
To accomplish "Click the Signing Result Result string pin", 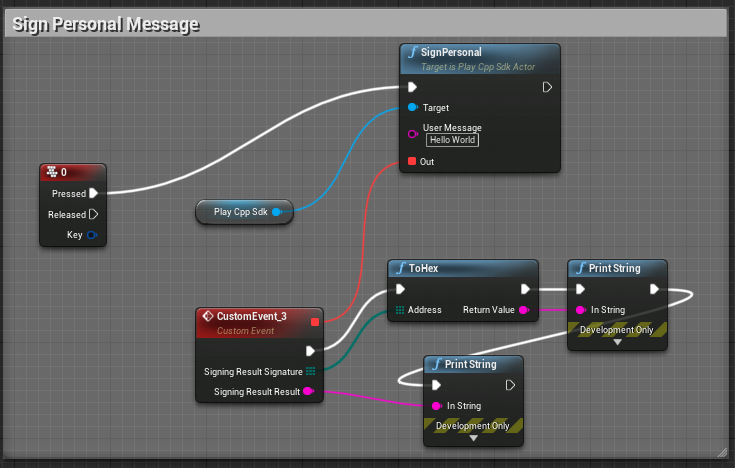I will point(310,391).
